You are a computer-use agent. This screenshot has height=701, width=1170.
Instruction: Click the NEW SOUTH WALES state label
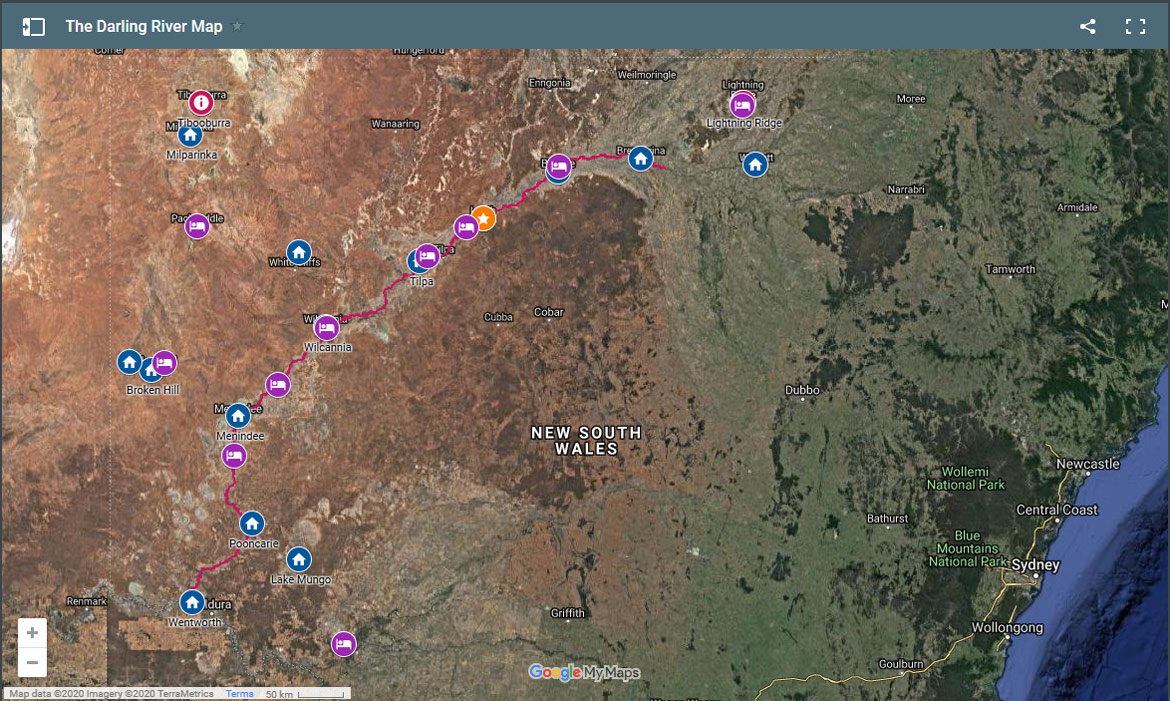point(586,440)
